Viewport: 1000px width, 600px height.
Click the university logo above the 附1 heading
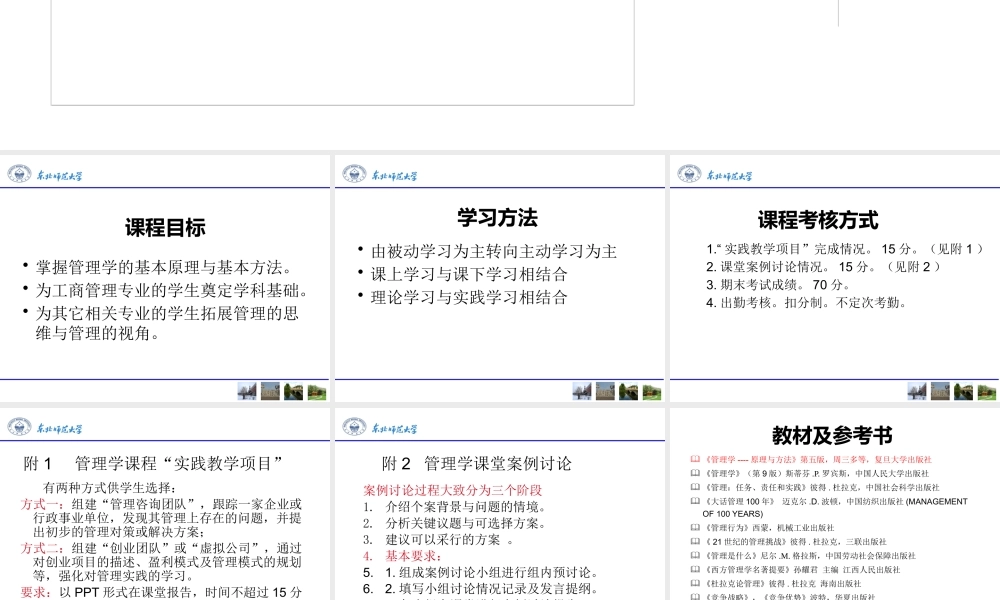20,428
